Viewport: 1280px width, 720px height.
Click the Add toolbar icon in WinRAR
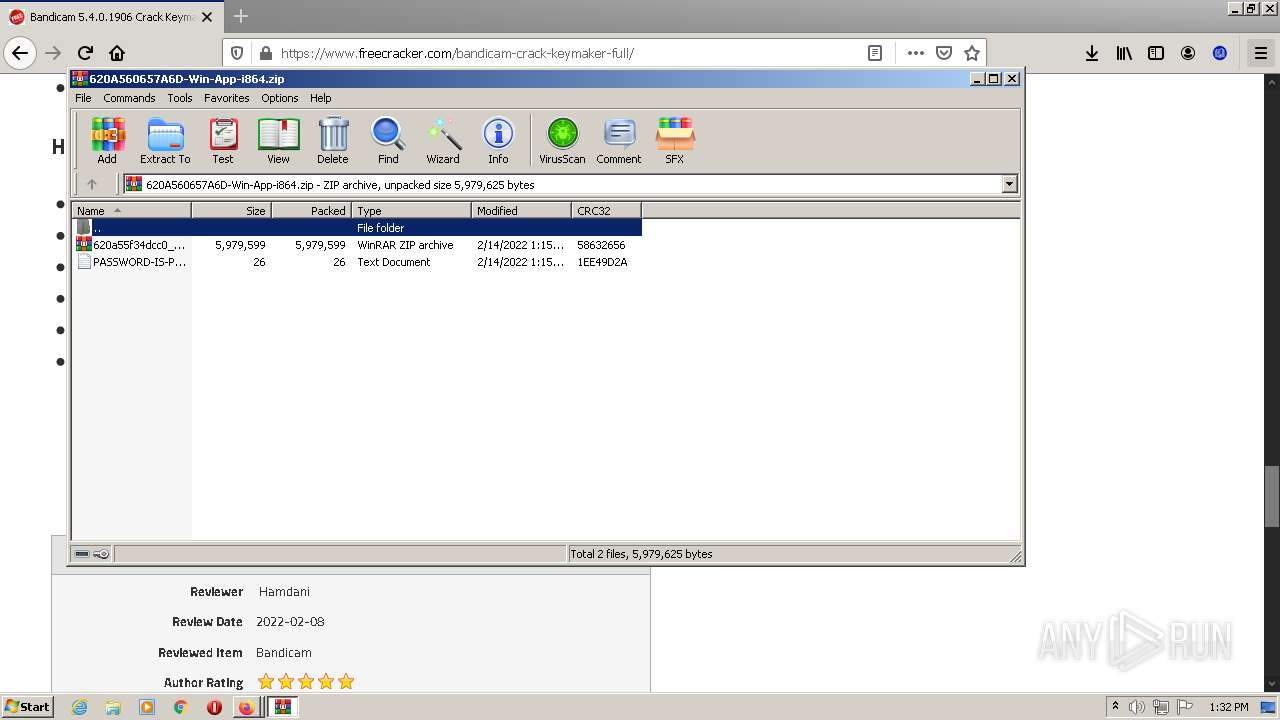tap(107, 140)
